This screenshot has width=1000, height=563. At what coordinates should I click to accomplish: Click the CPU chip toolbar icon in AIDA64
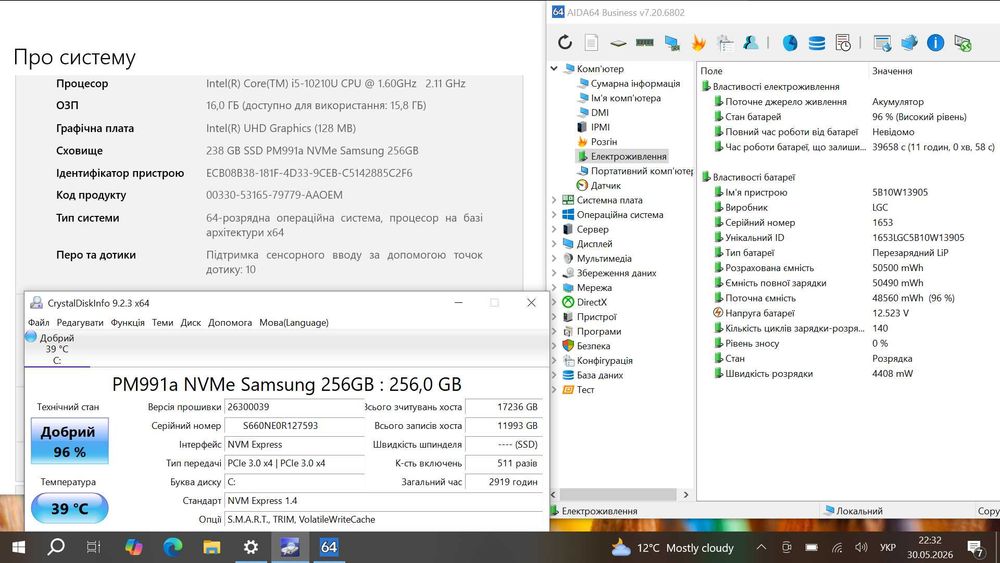618,43
